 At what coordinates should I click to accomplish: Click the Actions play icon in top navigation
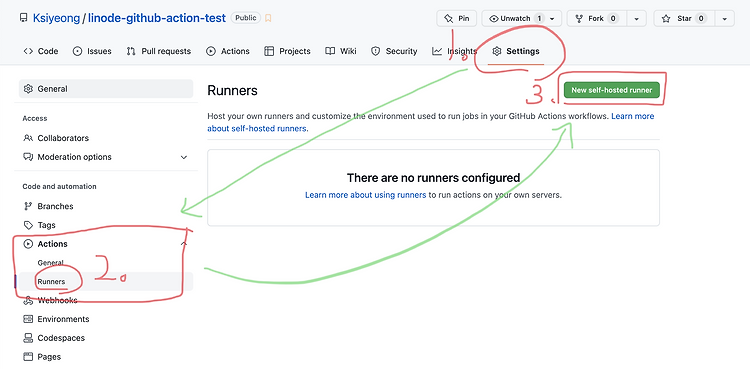(x=211, y=51)
